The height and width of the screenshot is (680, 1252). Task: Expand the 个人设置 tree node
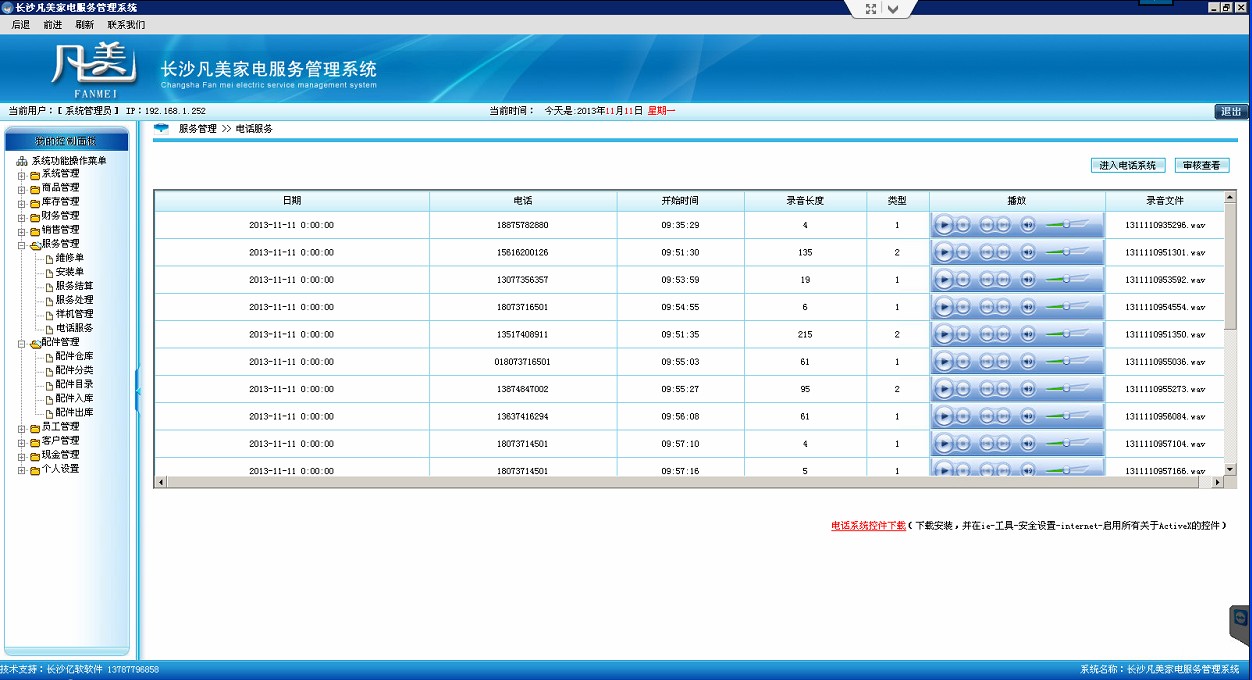(x=21, y=469)
